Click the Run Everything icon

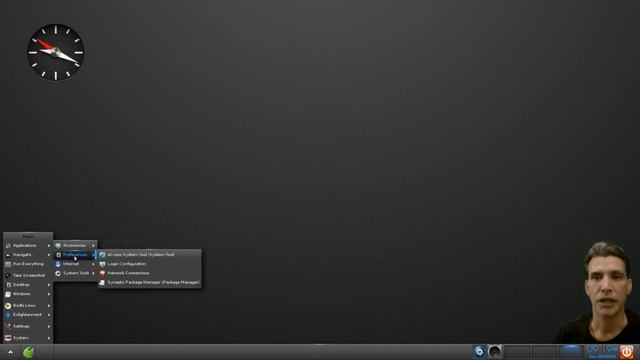click(8, 264)
